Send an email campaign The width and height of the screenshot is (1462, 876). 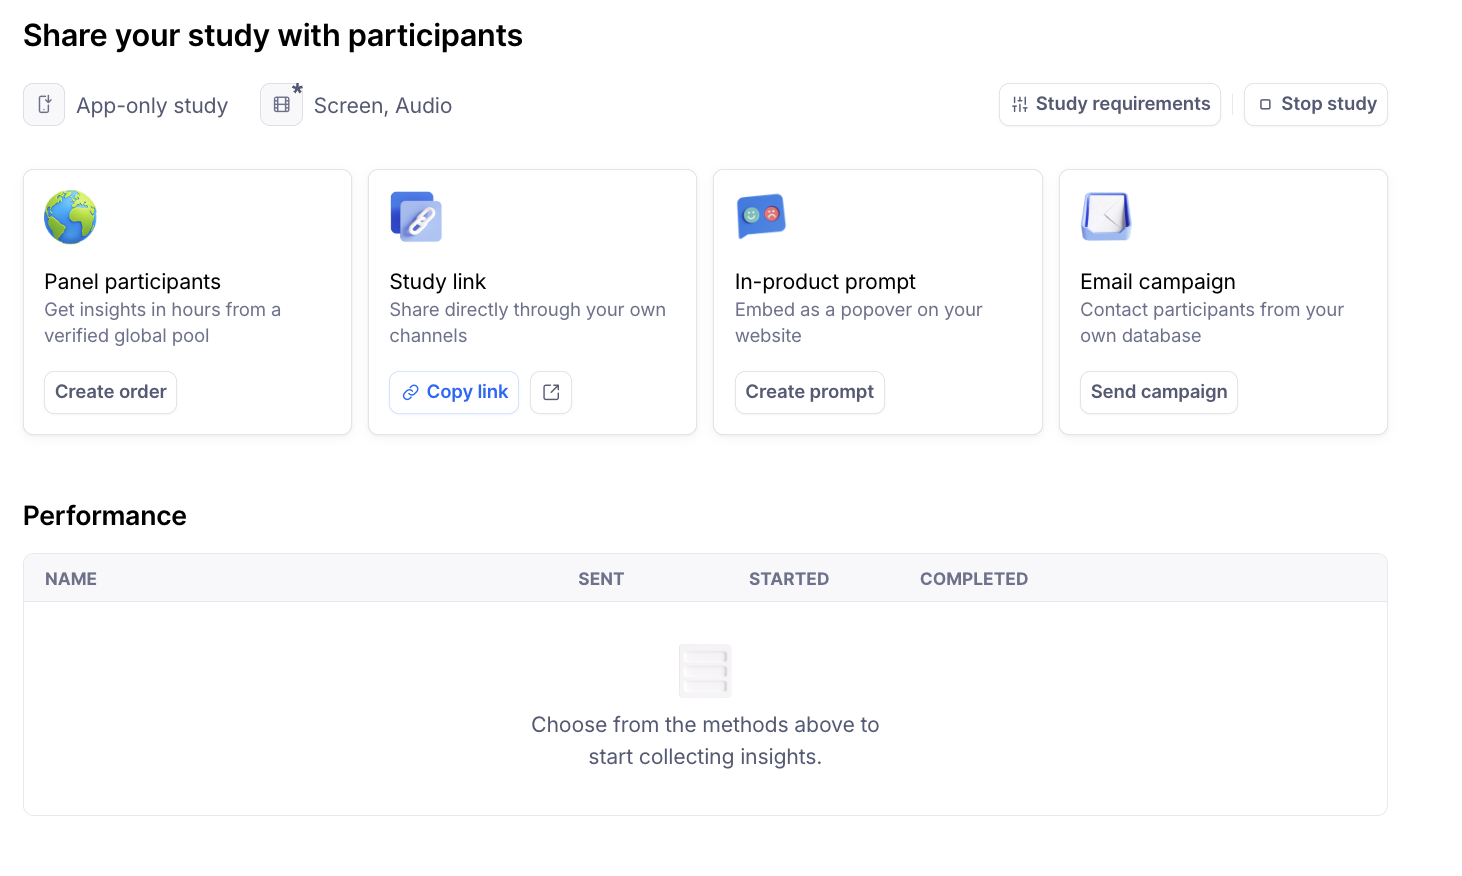tap(1159, 392)
